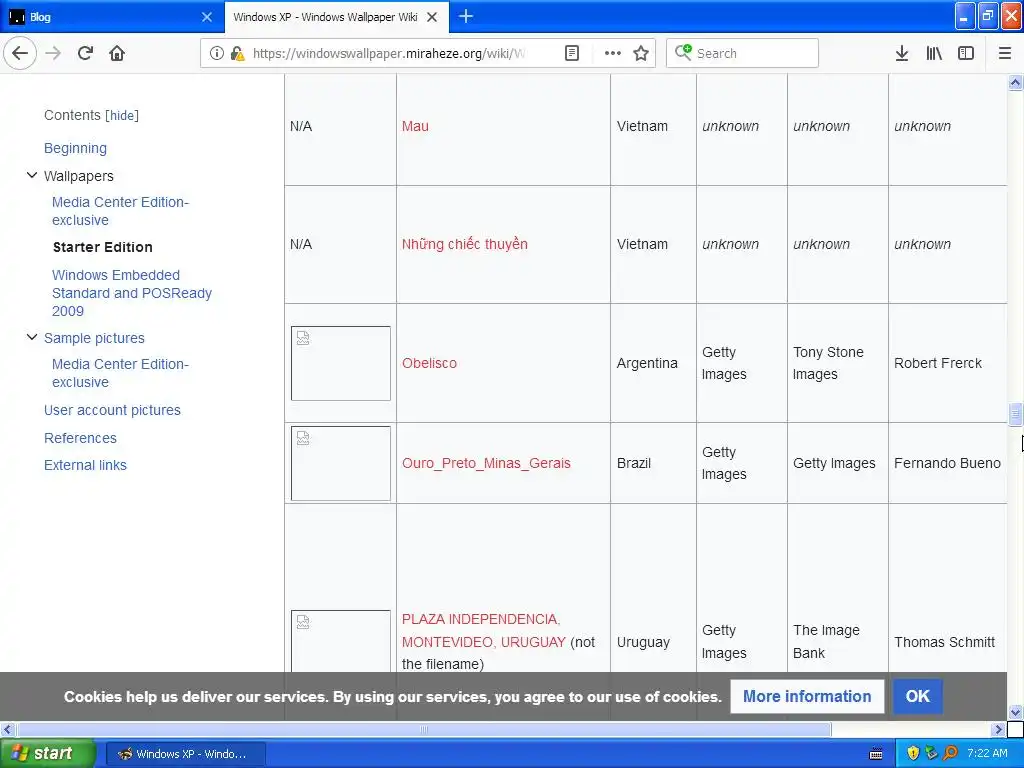The width and height of the screenshot is (1024, 768).
Task: Jump to Beginning section
Action: pos(75,148)
